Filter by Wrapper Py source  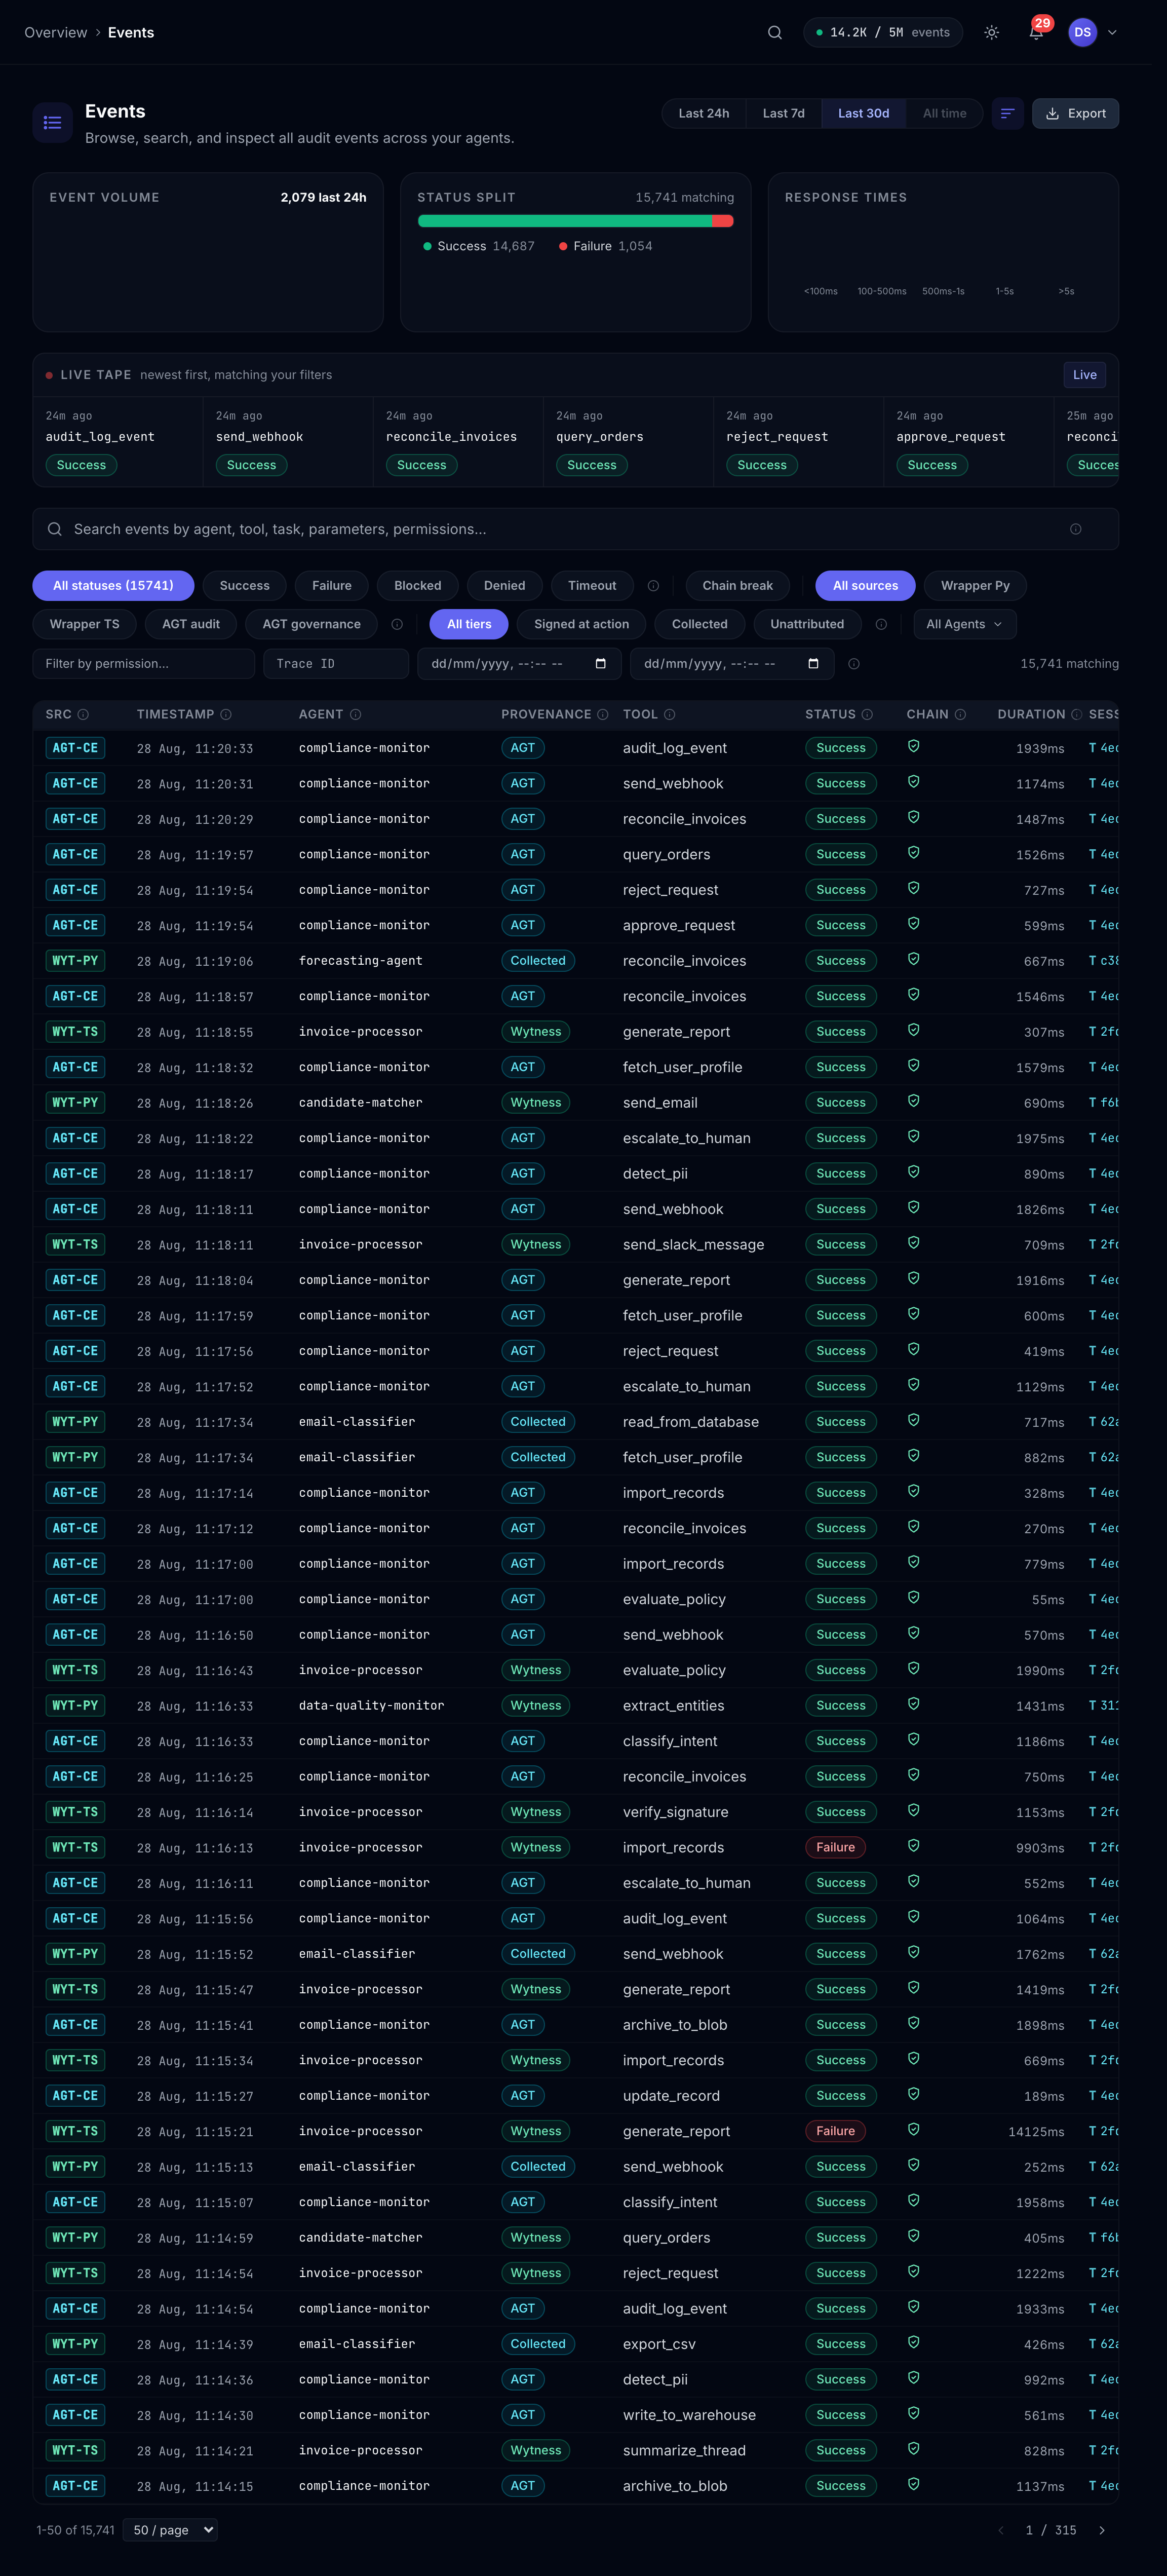point(975,586)
